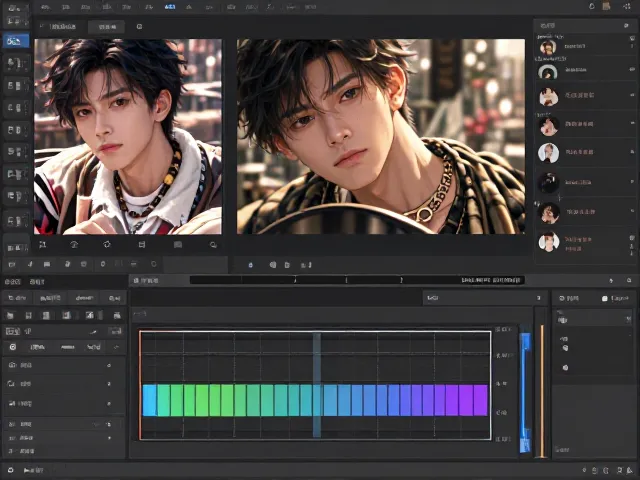Click the magnifier icon below the left preview
The image size is (640, 480).
[213, 245]
